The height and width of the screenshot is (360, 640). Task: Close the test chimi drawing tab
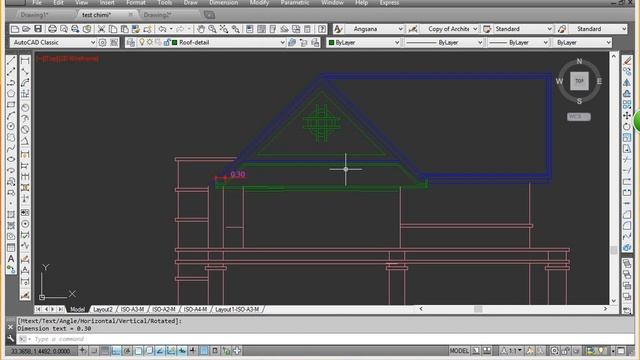131,15
